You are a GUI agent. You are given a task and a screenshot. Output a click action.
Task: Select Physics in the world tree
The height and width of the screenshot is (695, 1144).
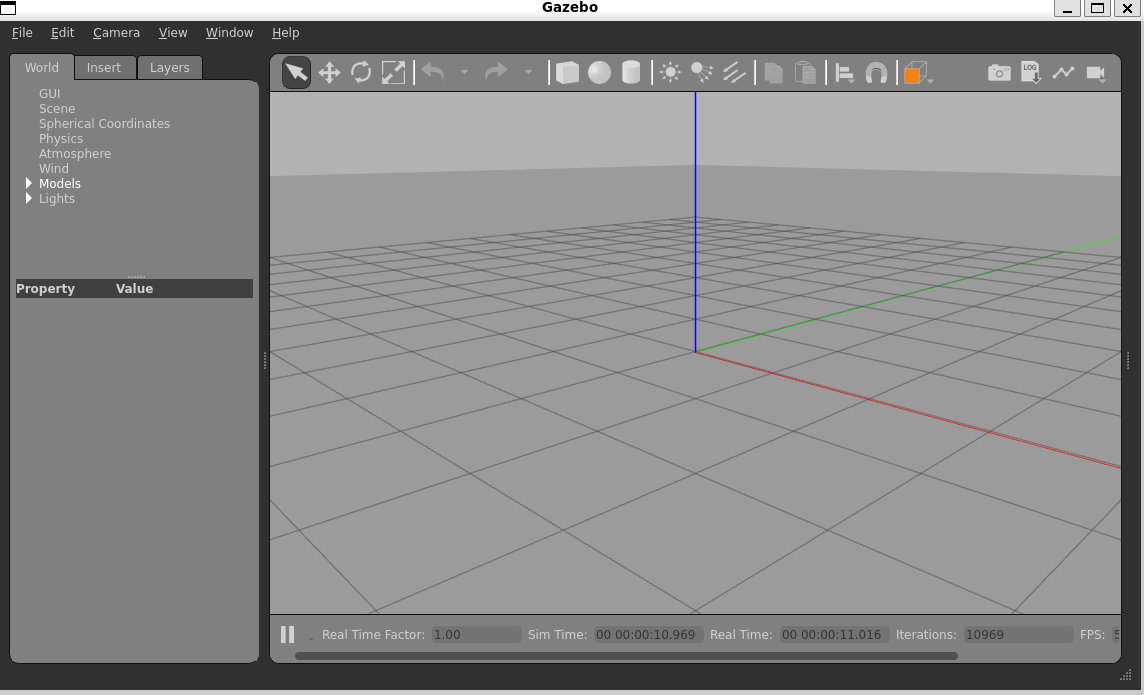click(x=61, y=139)
